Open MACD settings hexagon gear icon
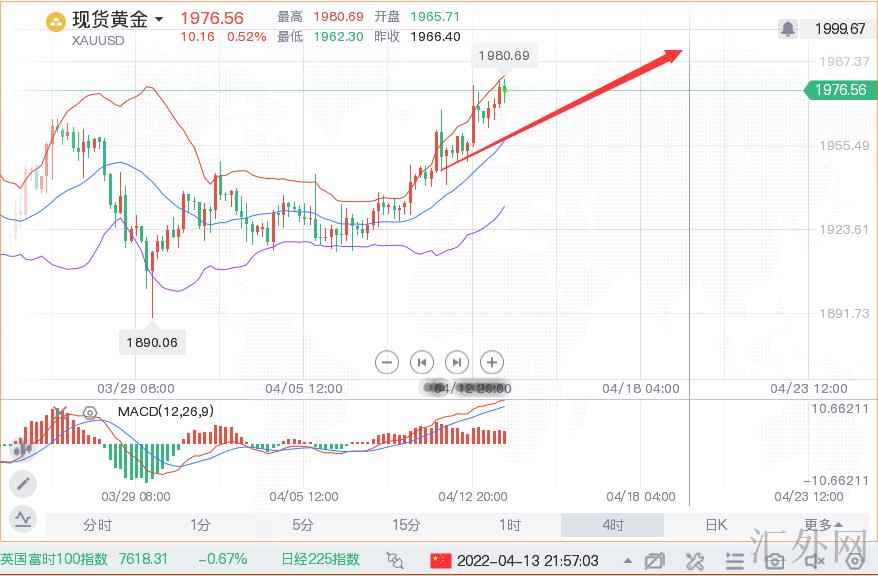The width and height of the screenshot is (878, 576). pyautogui.click(x=90, y=413)
